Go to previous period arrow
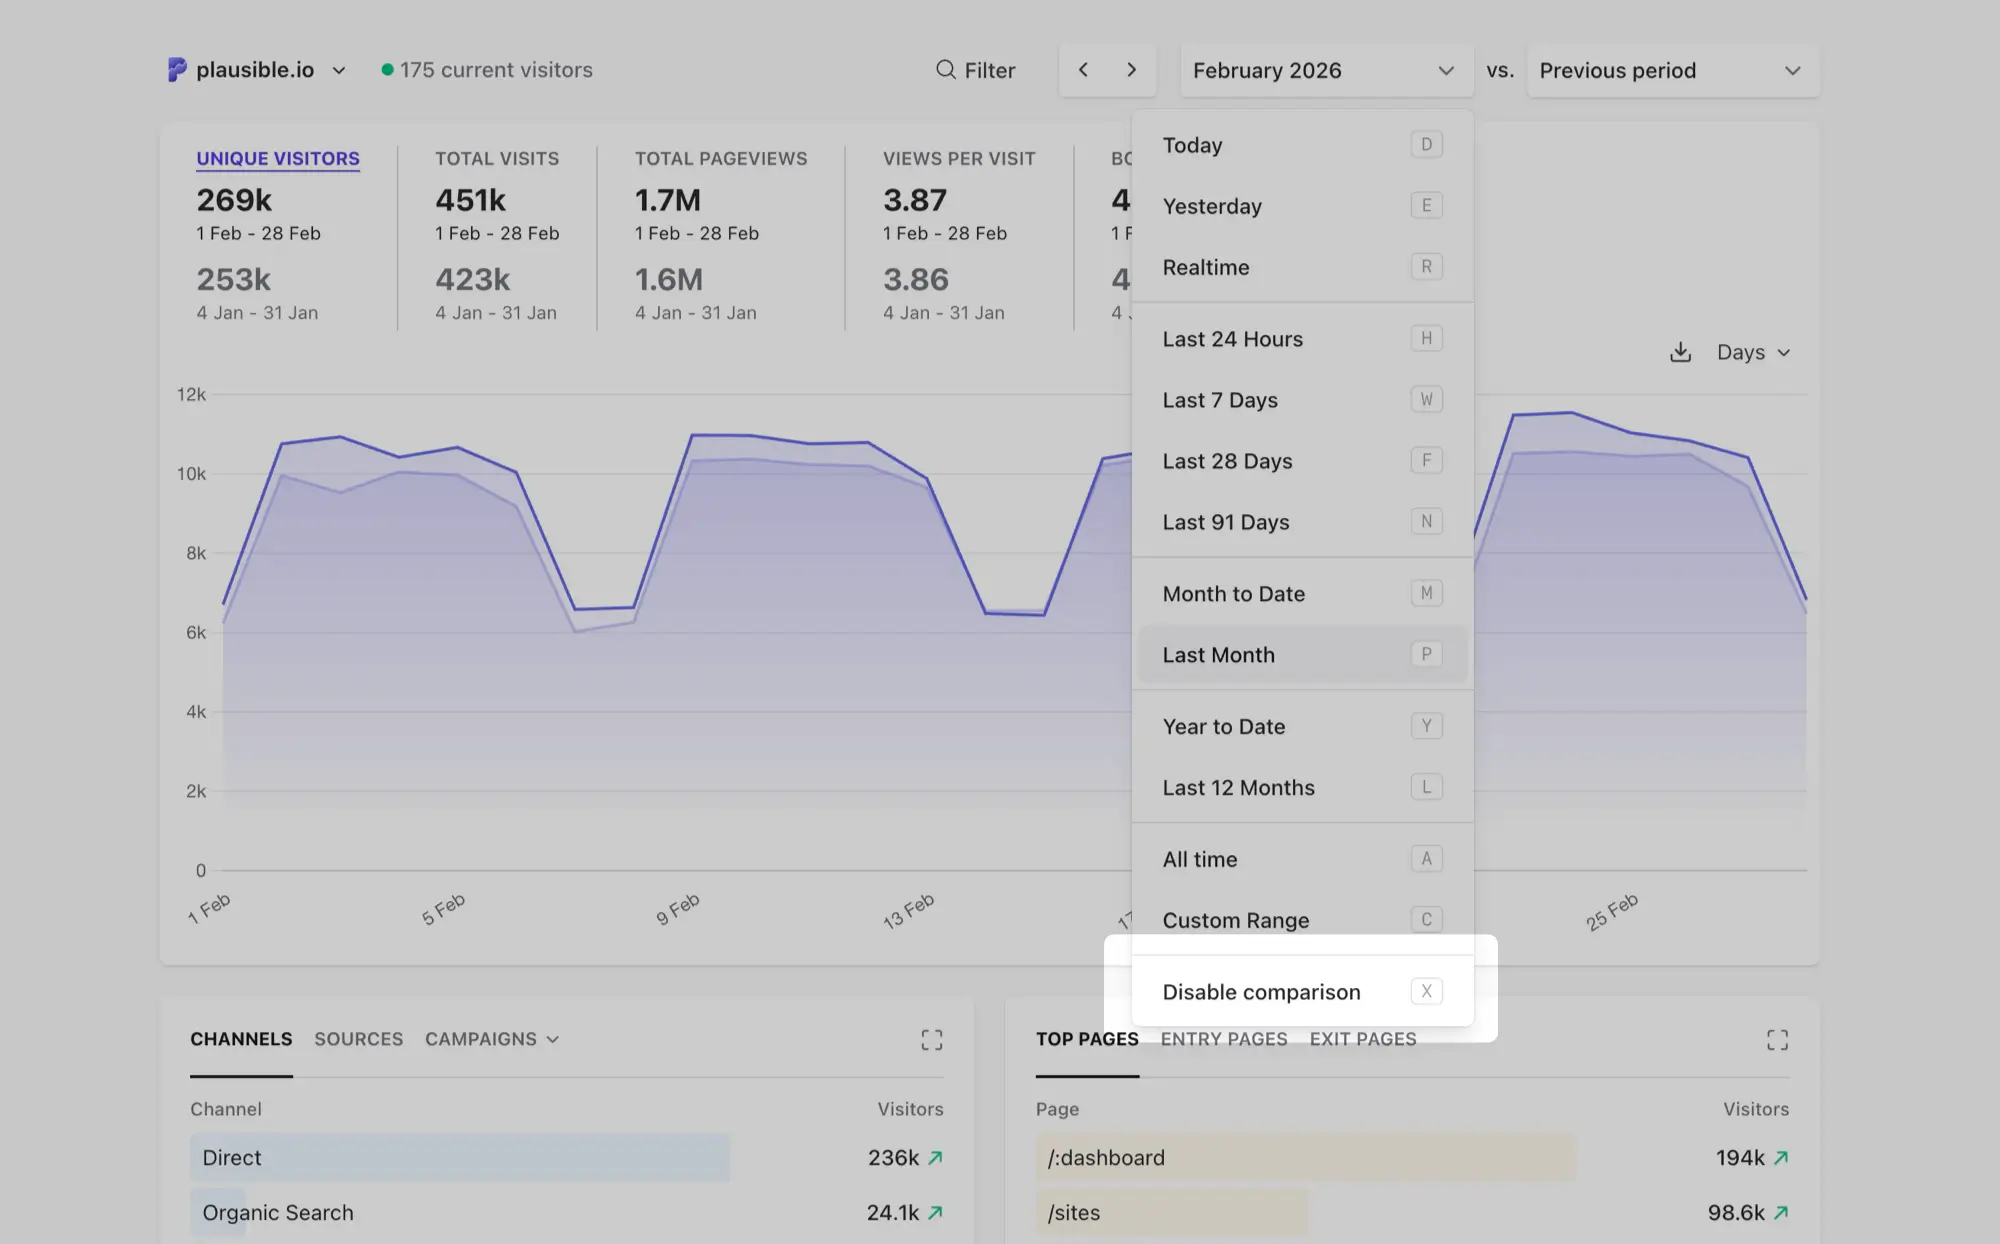 (x=1083, y=70)
